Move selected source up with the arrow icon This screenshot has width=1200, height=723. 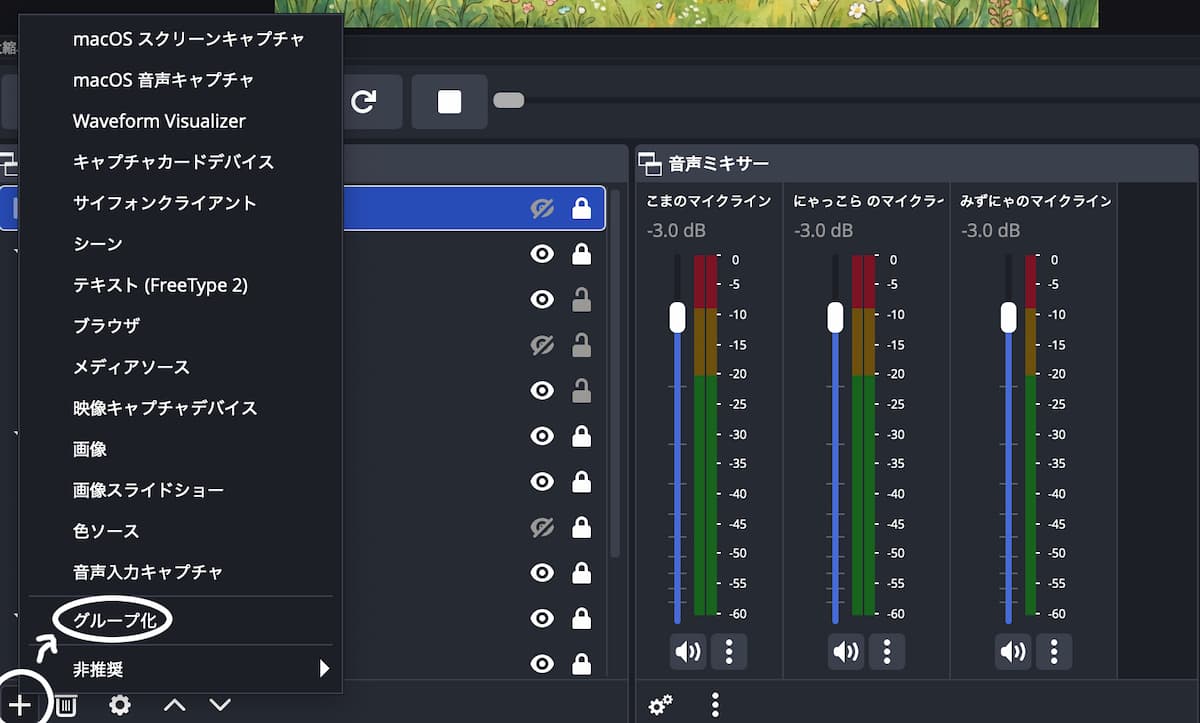pos(174,705)
